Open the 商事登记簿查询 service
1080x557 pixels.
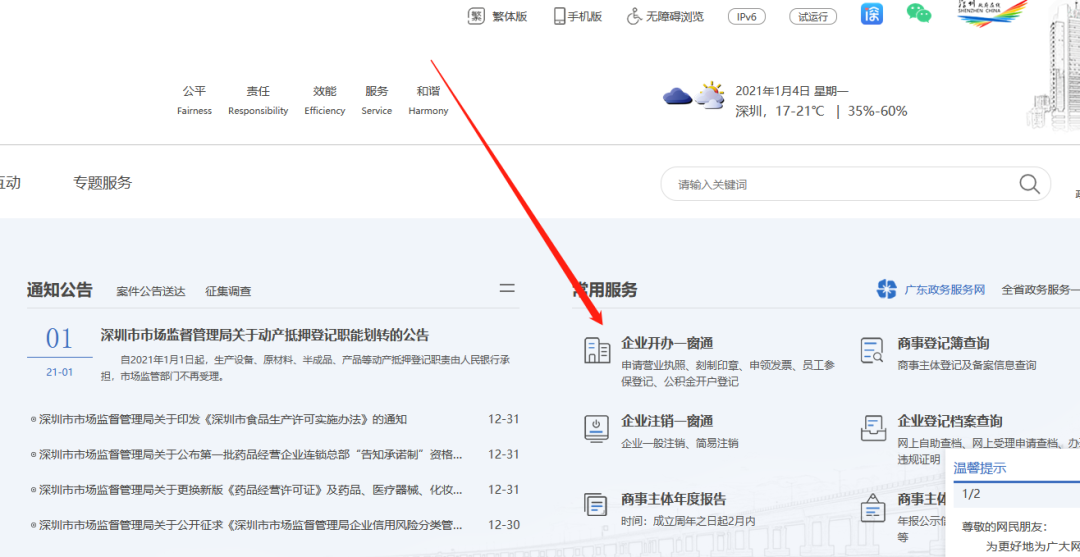point(944,343)
